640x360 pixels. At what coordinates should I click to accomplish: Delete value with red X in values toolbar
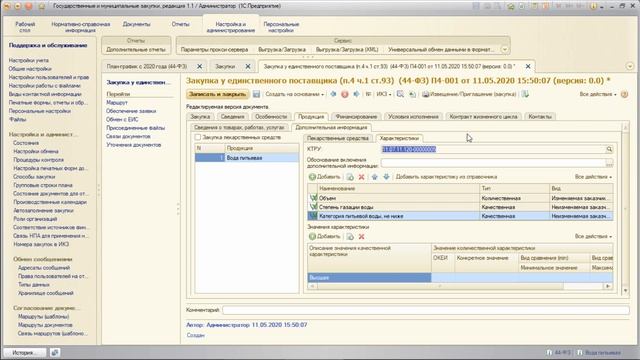[x=361, y=236]
